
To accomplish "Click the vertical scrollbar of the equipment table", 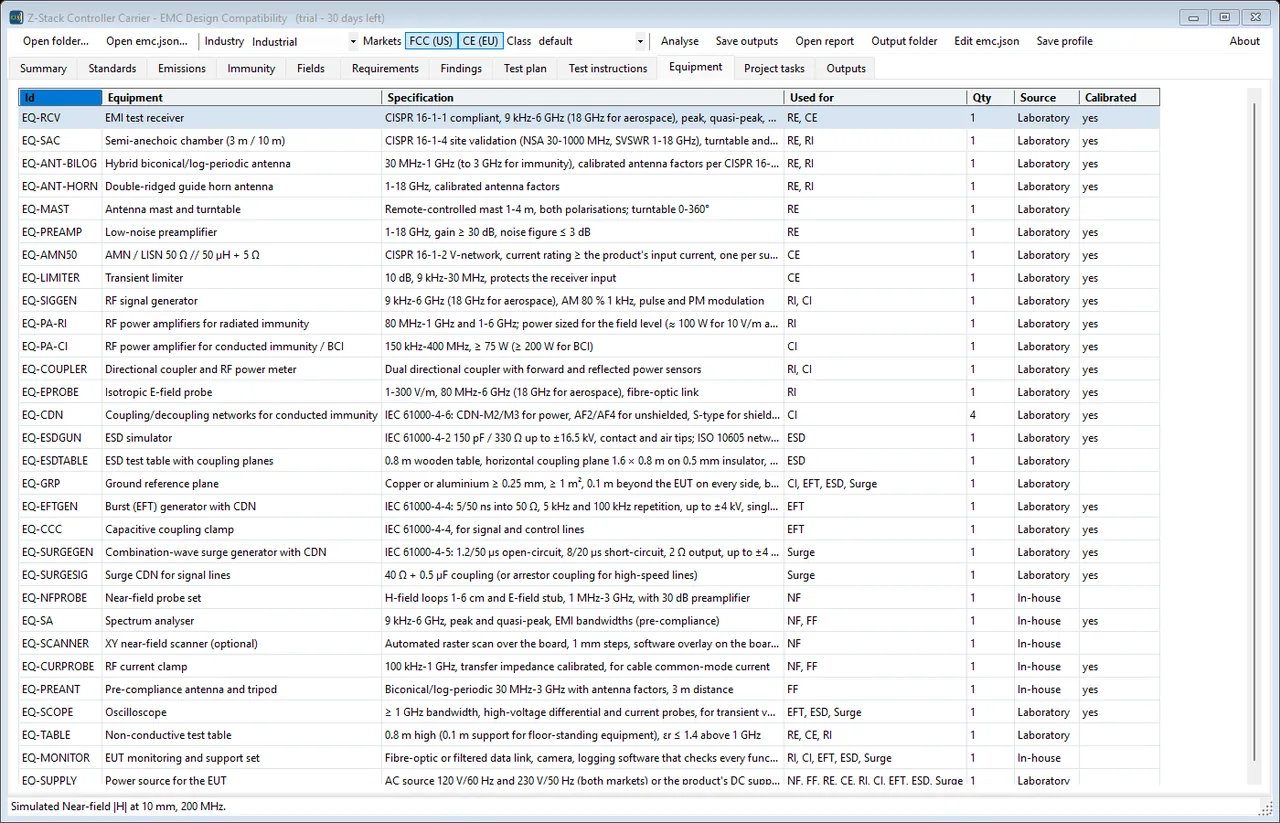I will click(x=1254, y=436).
